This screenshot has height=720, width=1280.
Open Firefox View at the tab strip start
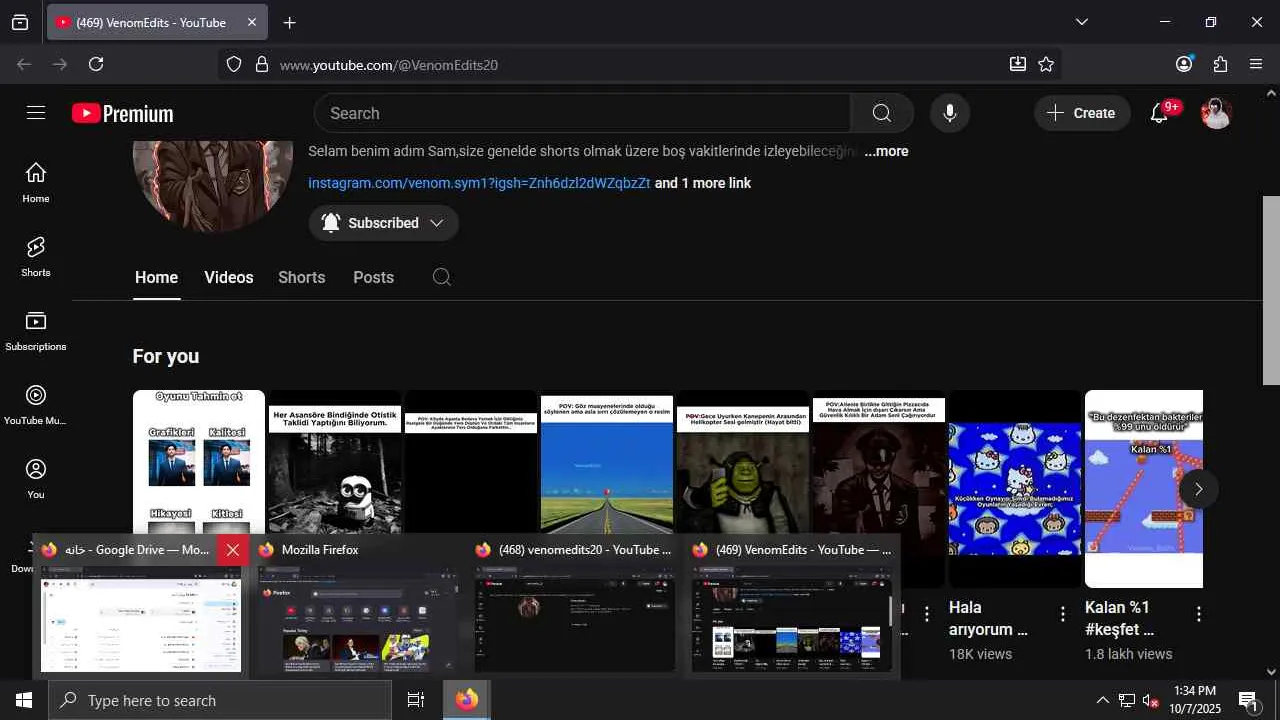[x=20, y=22]
